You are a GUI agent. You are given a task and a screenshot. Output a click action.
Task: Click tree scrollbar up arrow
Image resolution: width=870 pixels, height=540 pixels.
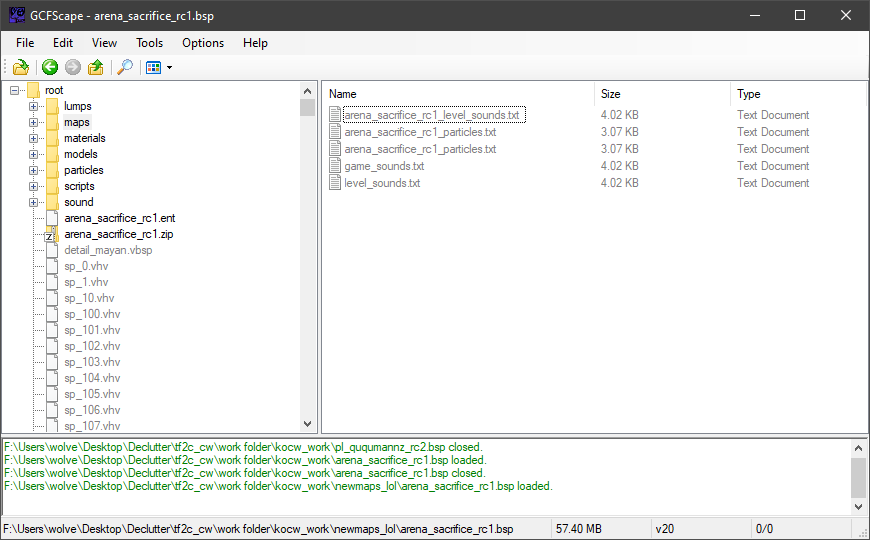(x=308, y=91)
